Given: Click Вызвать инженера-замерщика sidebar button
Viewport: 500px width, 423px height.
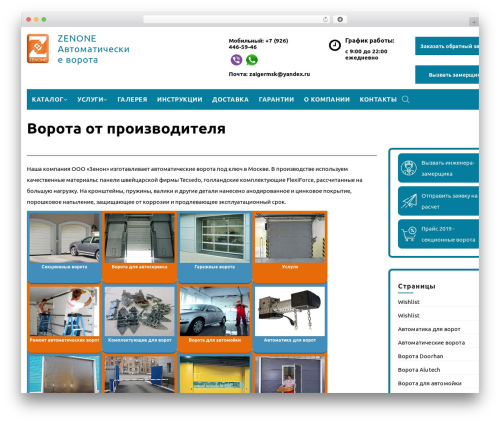Looking at the screenshot, I should 438,168.
